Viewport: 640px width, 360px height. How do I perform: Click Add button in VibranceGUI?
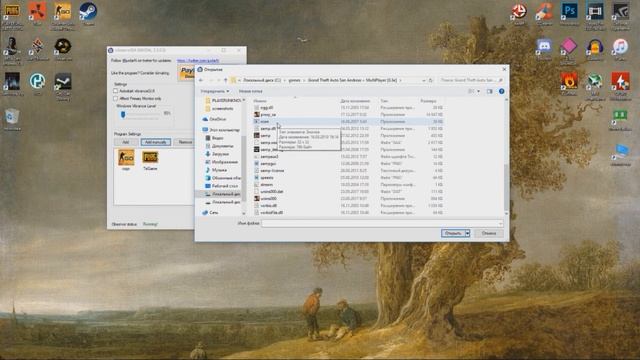[x=126, y=142]
